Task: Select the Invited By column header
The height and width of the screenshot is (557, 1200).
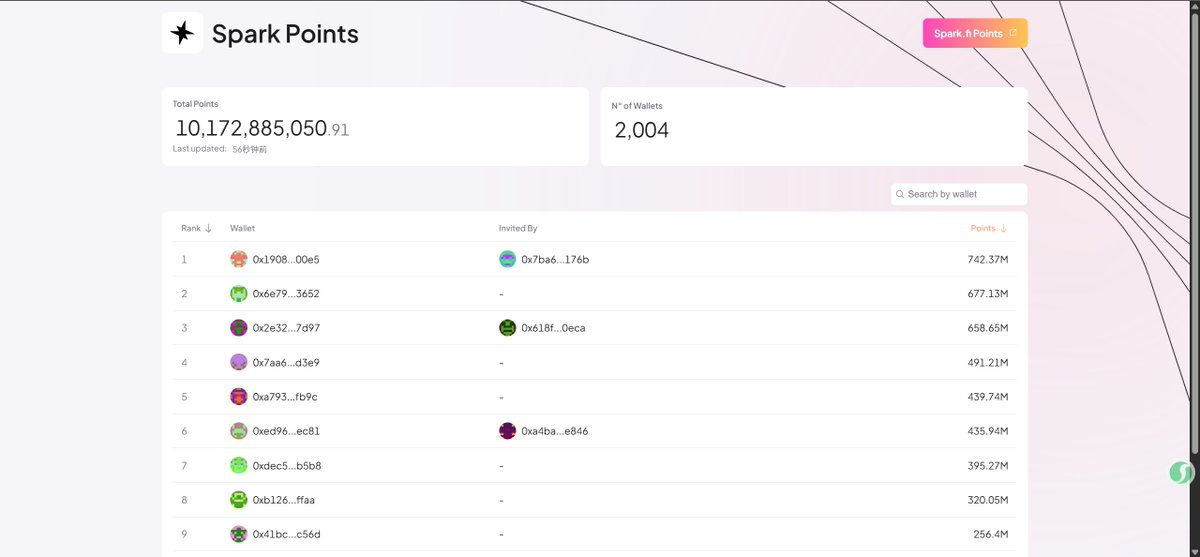Action: coord(518,228)
